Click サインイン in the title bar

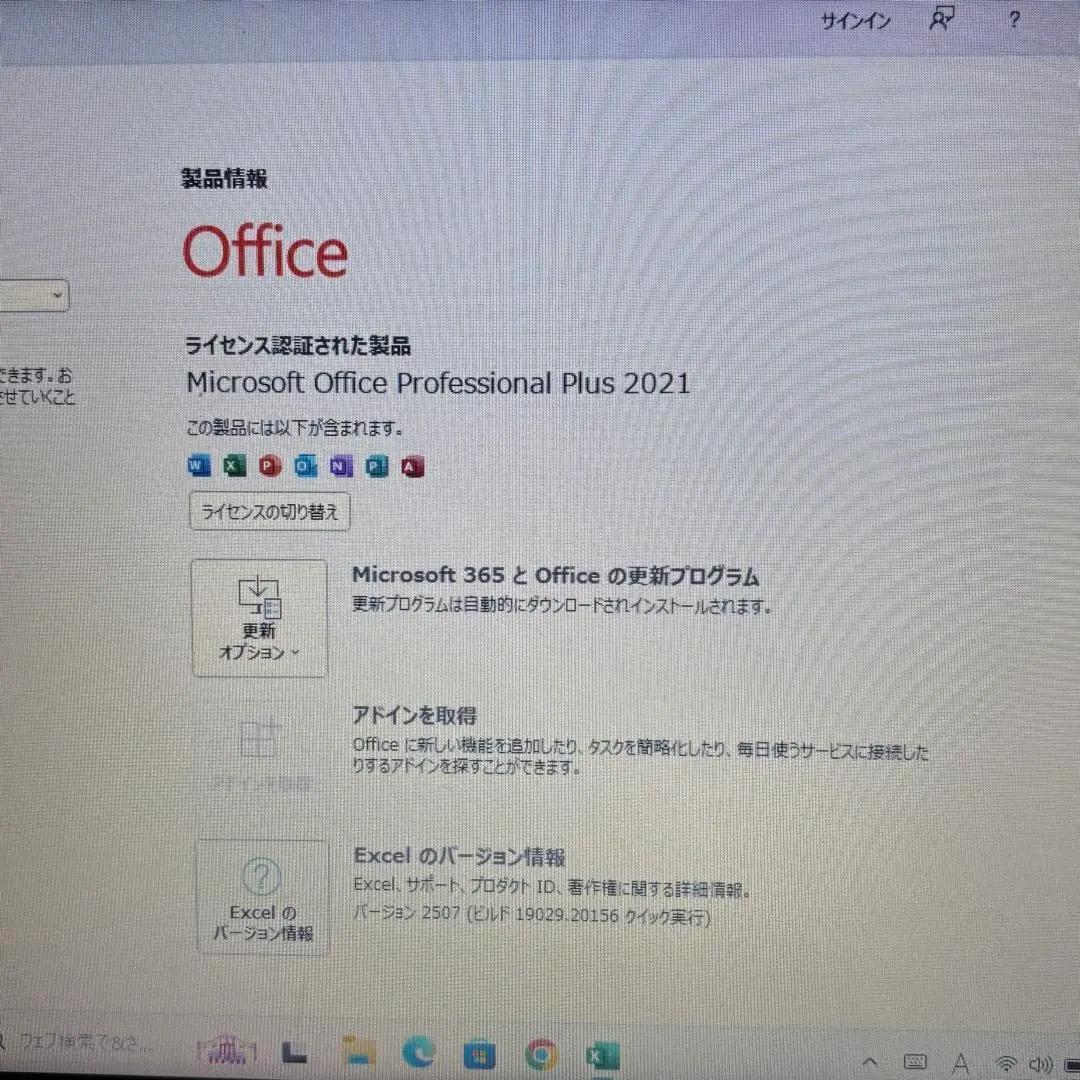point(854,20)
